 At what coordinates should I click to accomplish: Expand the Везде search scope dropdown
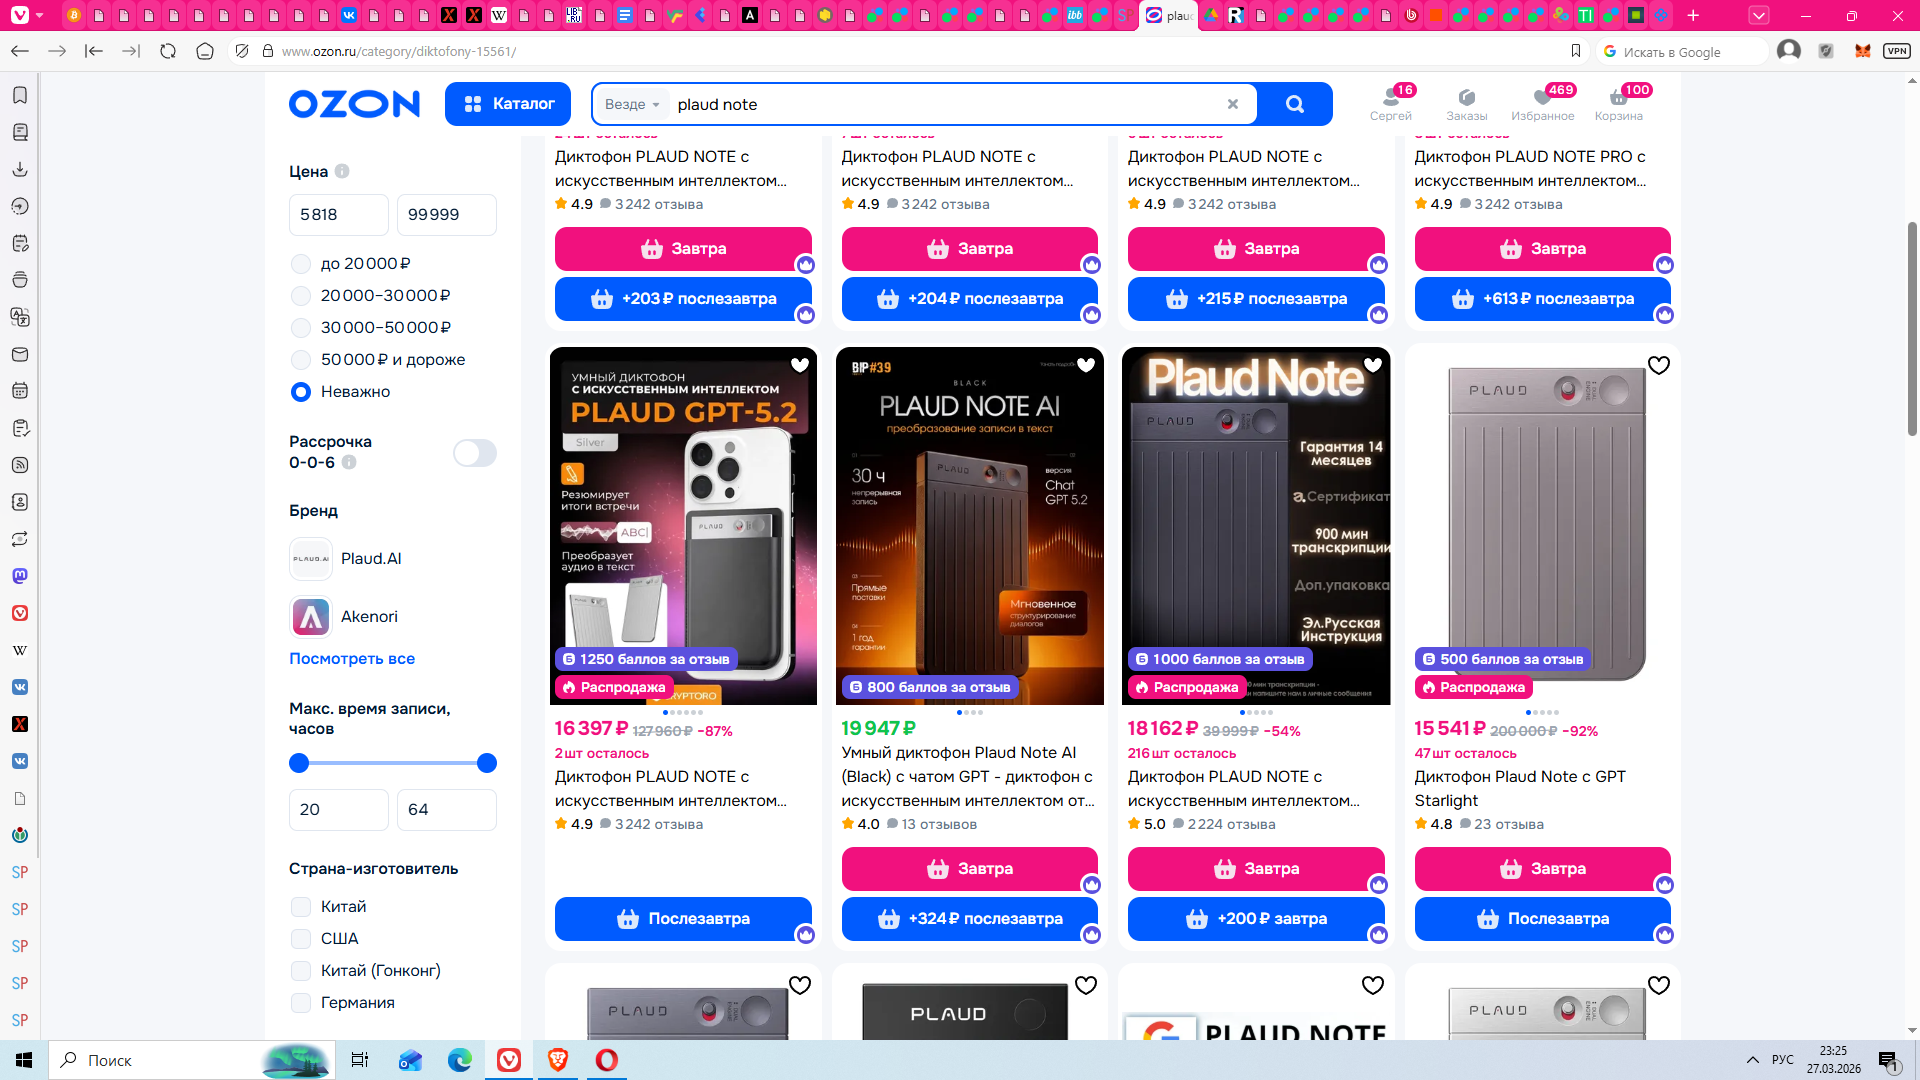632,104
